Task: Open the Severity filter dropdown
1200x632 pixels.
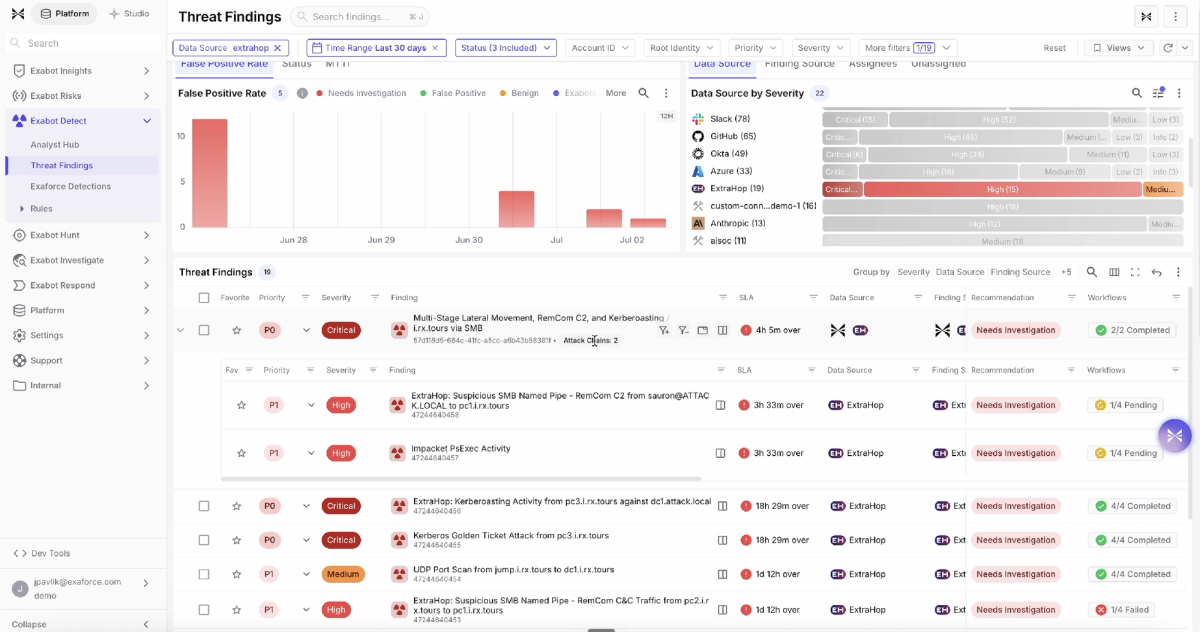Action: click(821, 48)
